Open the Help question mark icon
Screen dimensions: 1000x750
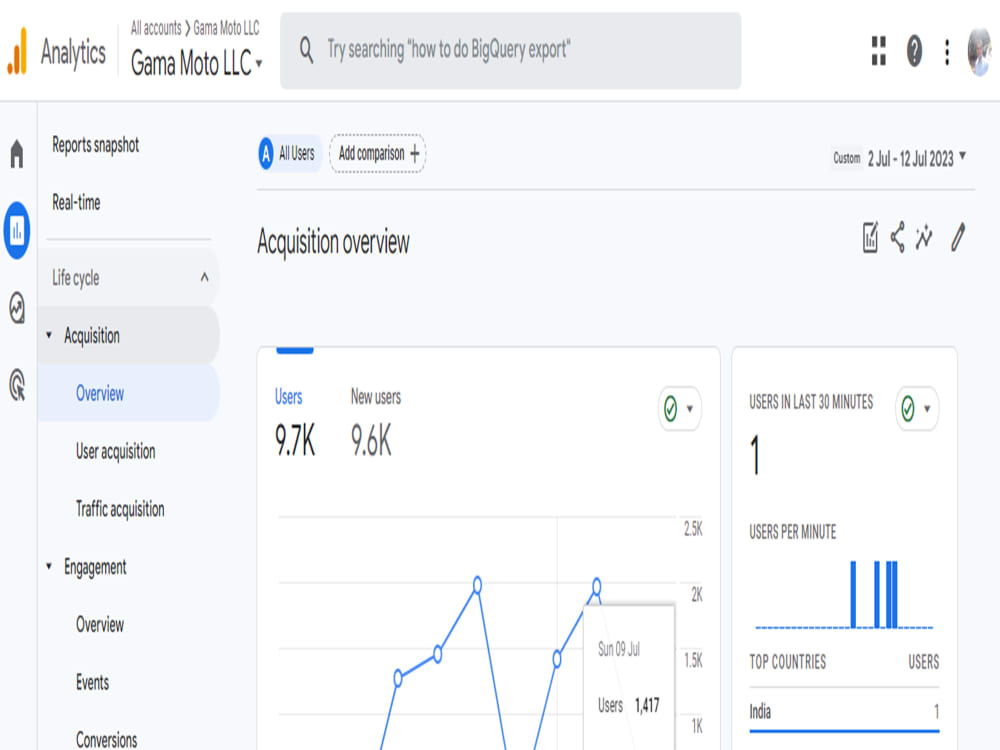coord(914,50)
